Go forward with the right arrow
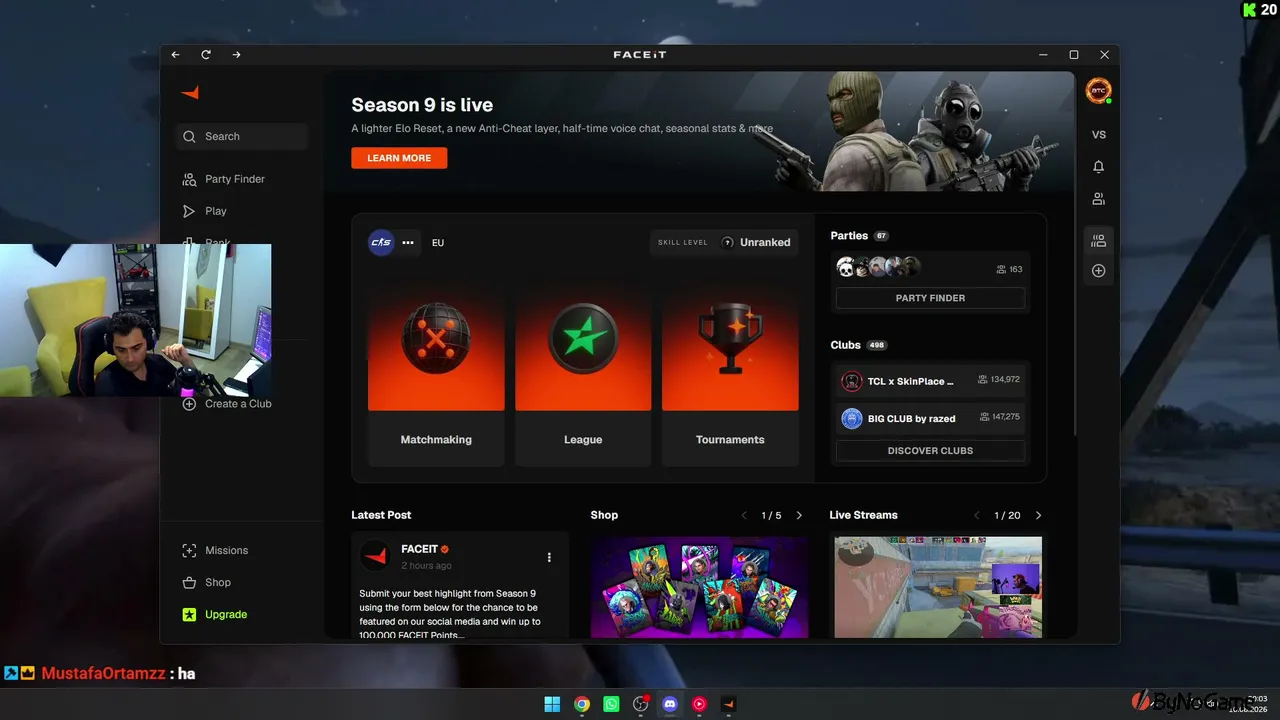 236,55
